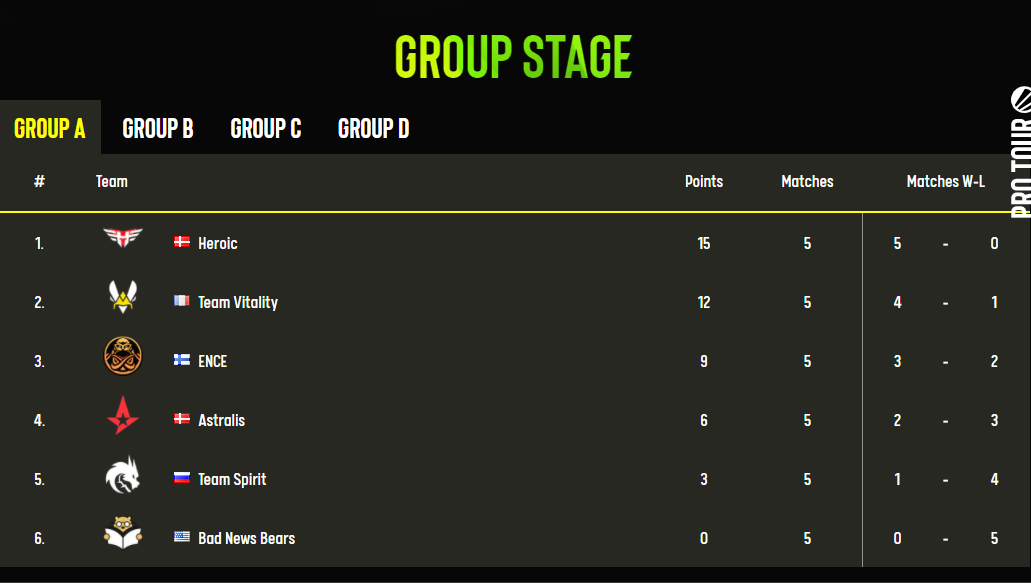The height and width of the screenshot is (583, 1031).
Task: Click the Bad News Bears logo
Action: [x=123, y=532]
